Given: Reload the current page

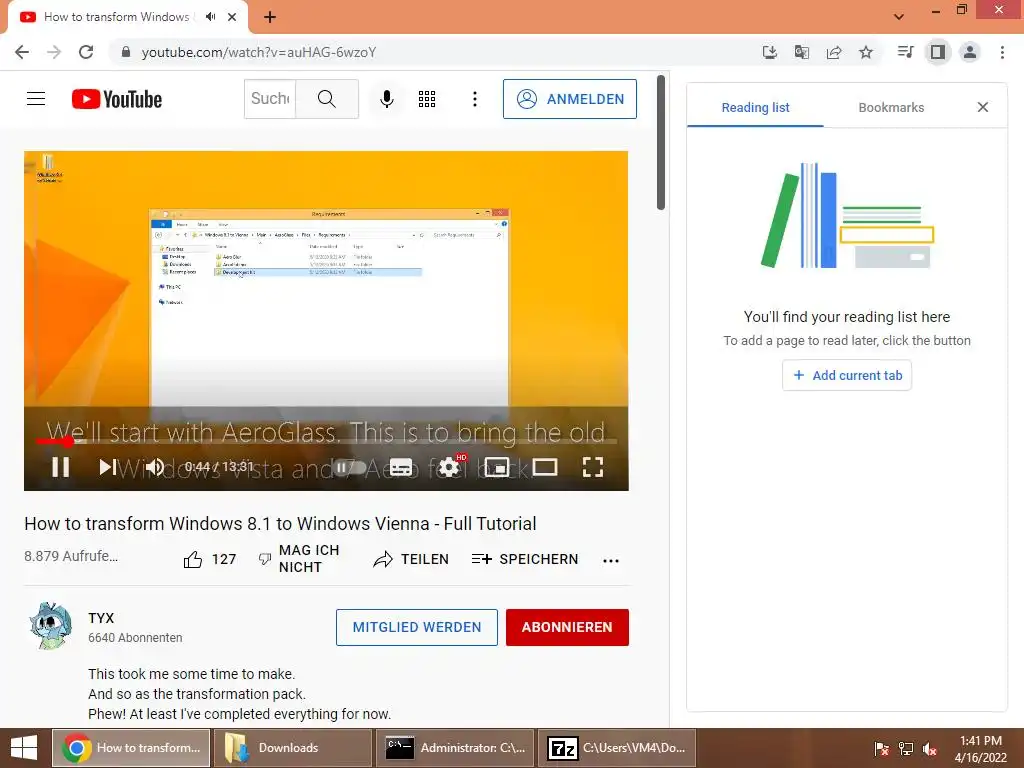Looking at the screenshot, I should click(86, 52).
